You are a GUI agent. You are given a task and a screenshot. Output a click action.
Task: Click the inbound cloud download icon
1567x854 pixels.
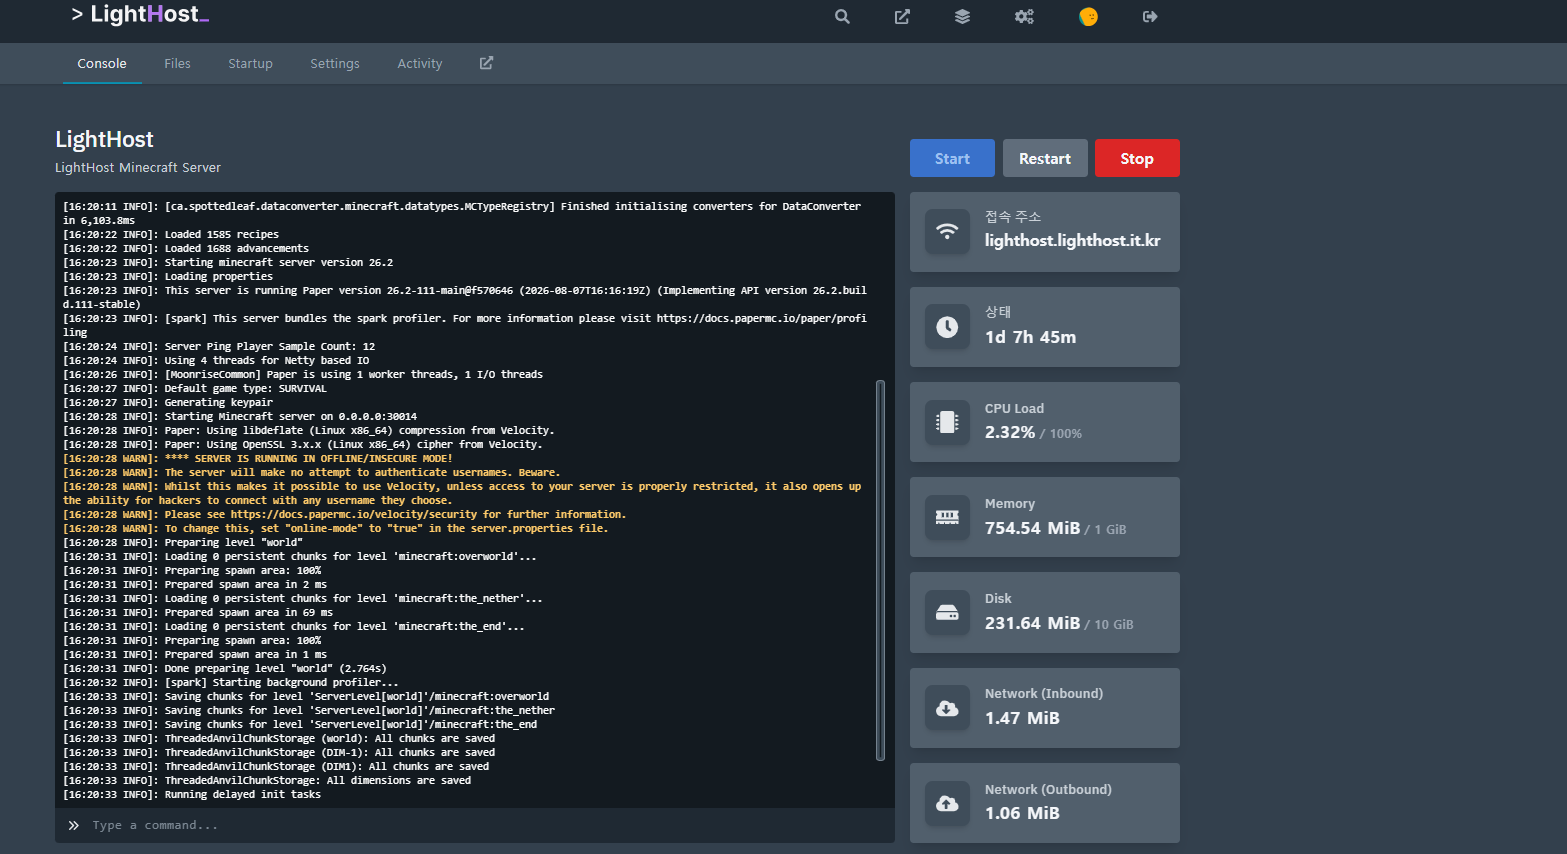[x=947, y=708]
